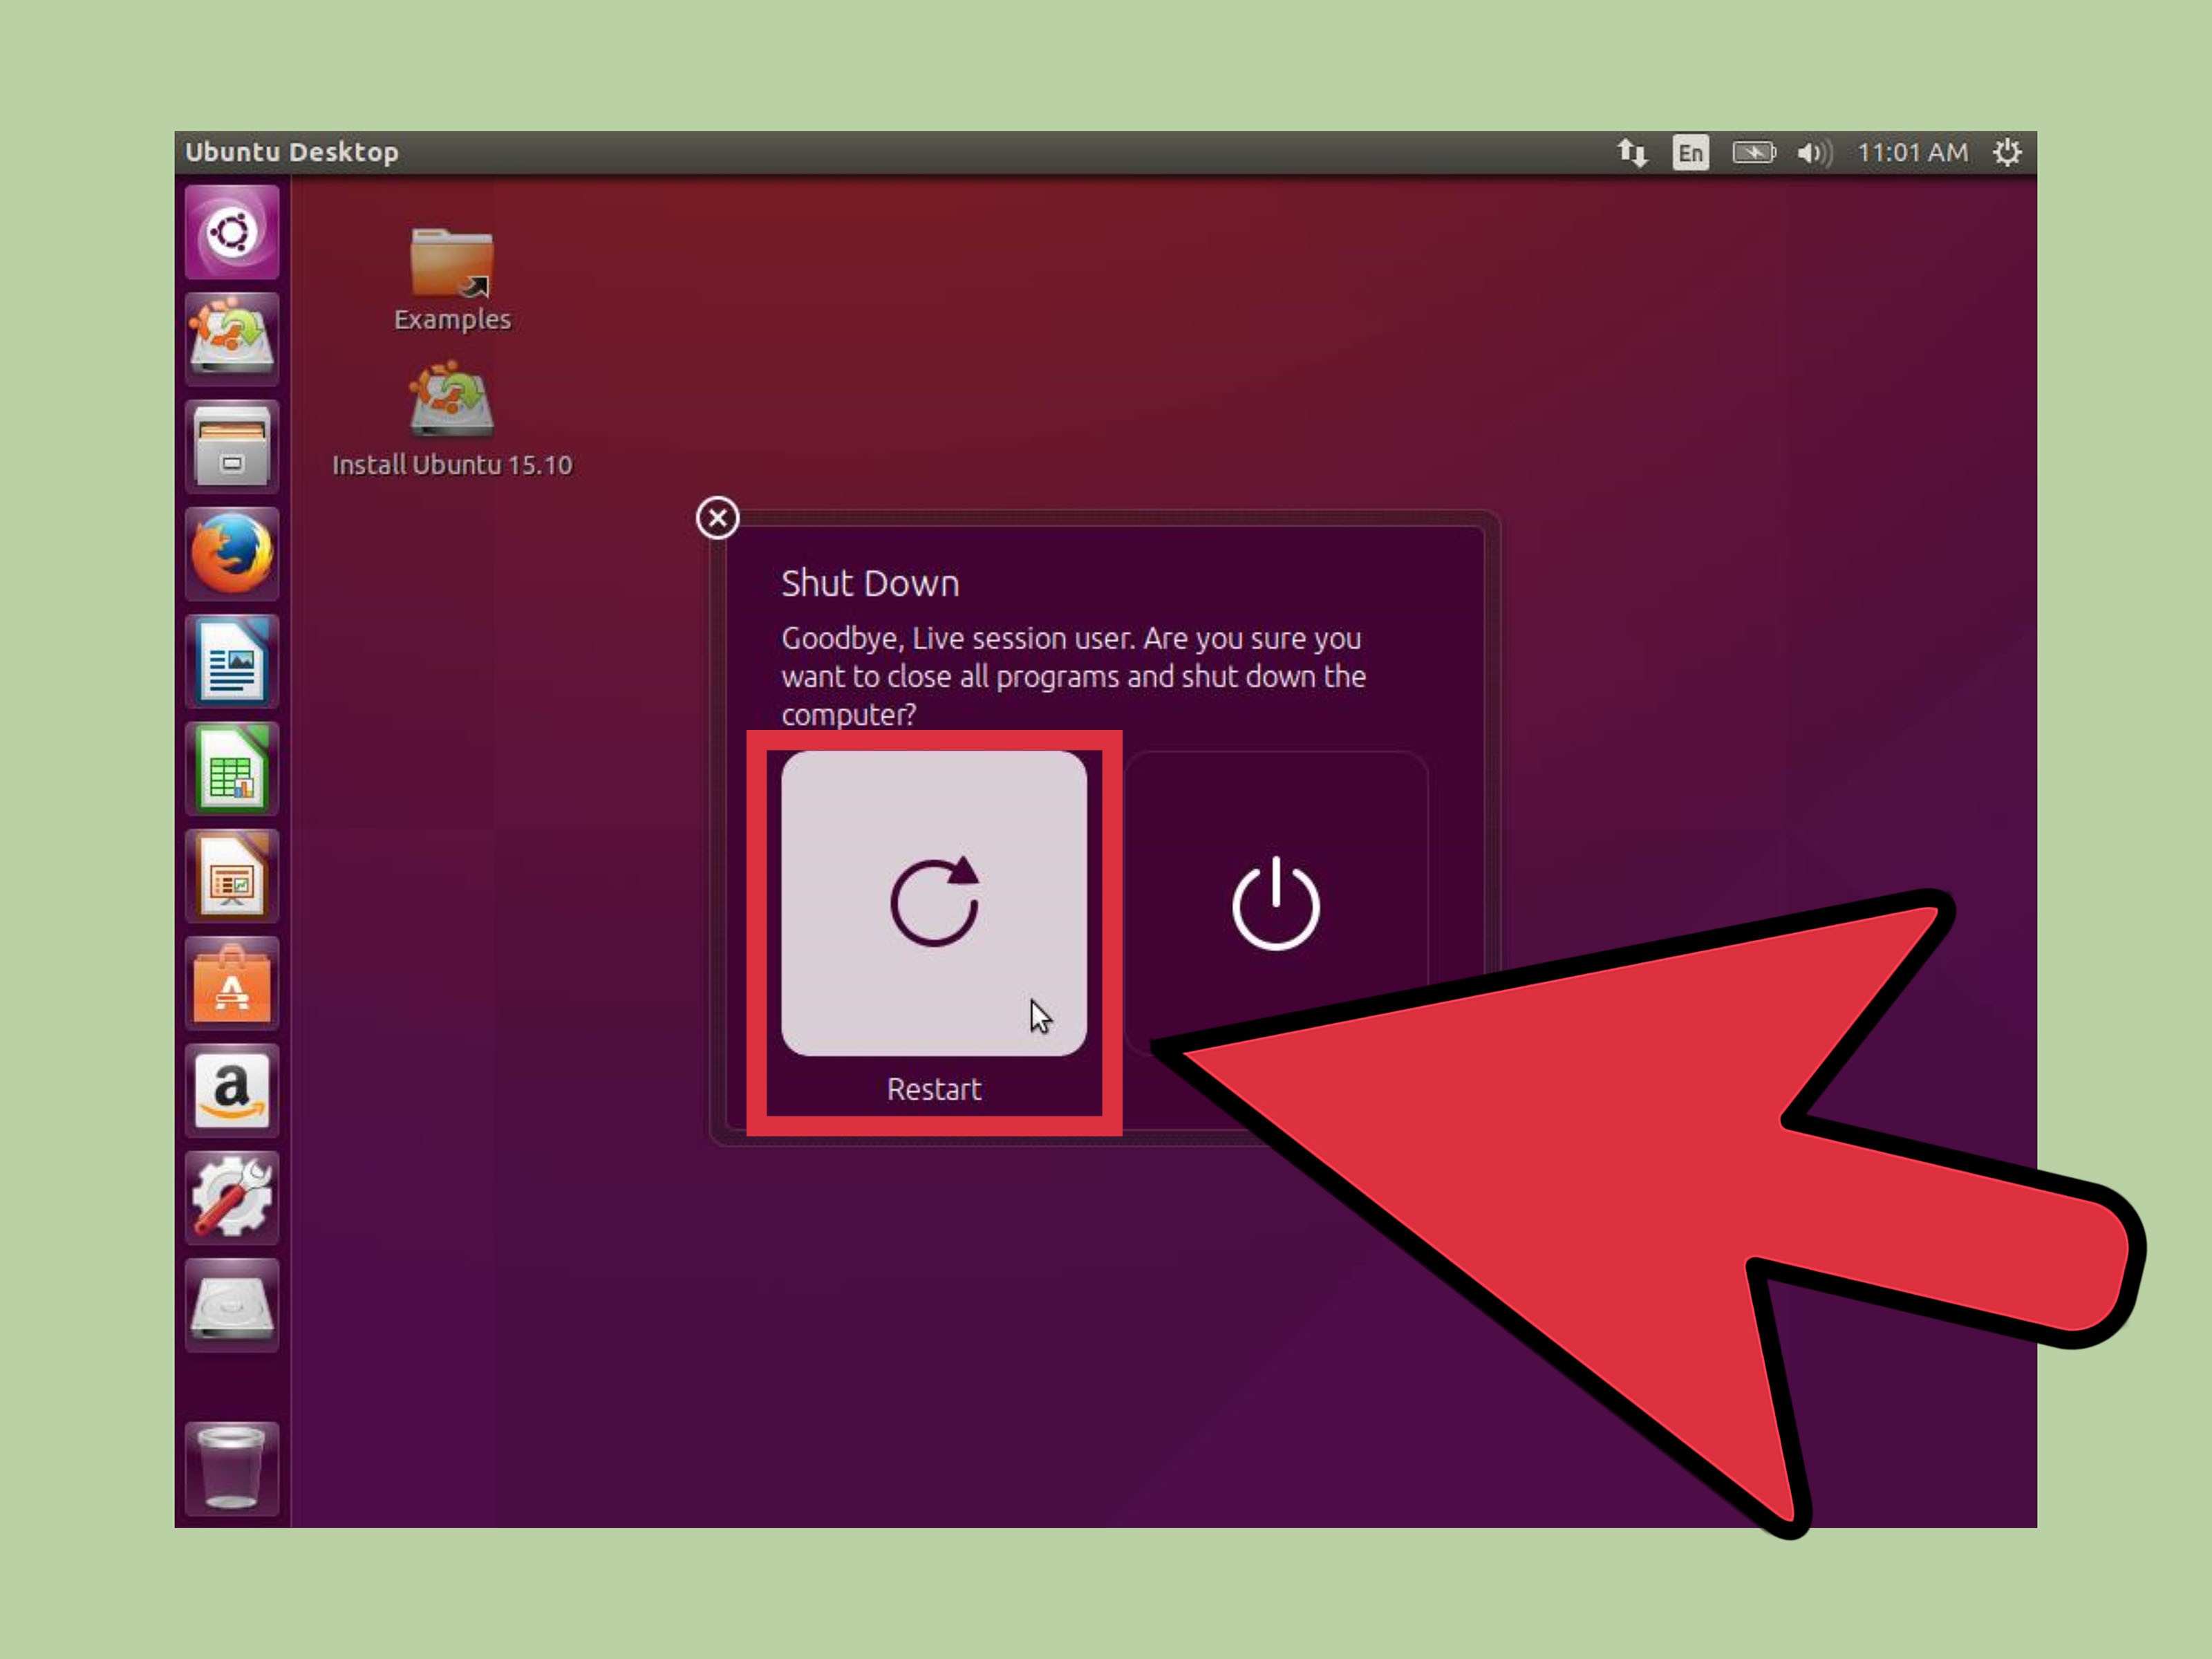Open the disk drive launcher icon
Image resolution: width=2212 pixels, height=1659 pixels.
232,1306
